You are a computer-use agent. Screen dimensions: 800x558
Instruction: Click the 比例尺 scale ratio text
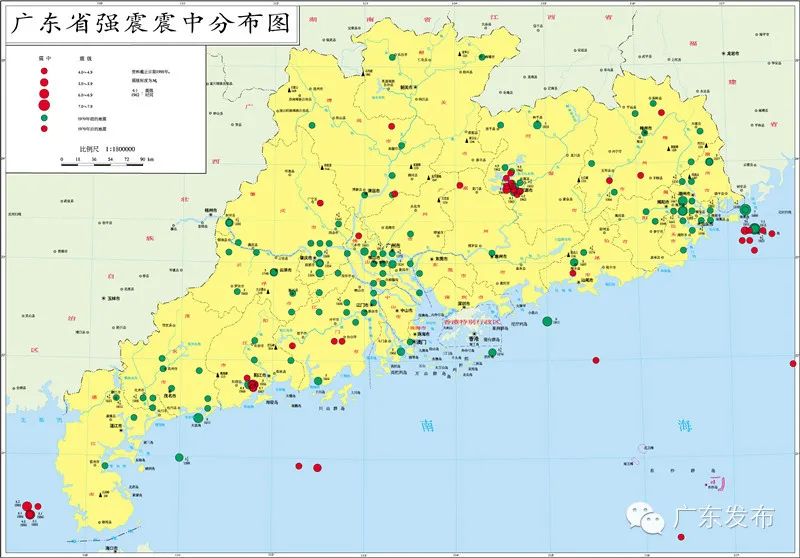pyautogui.click(x=107, y=149)
